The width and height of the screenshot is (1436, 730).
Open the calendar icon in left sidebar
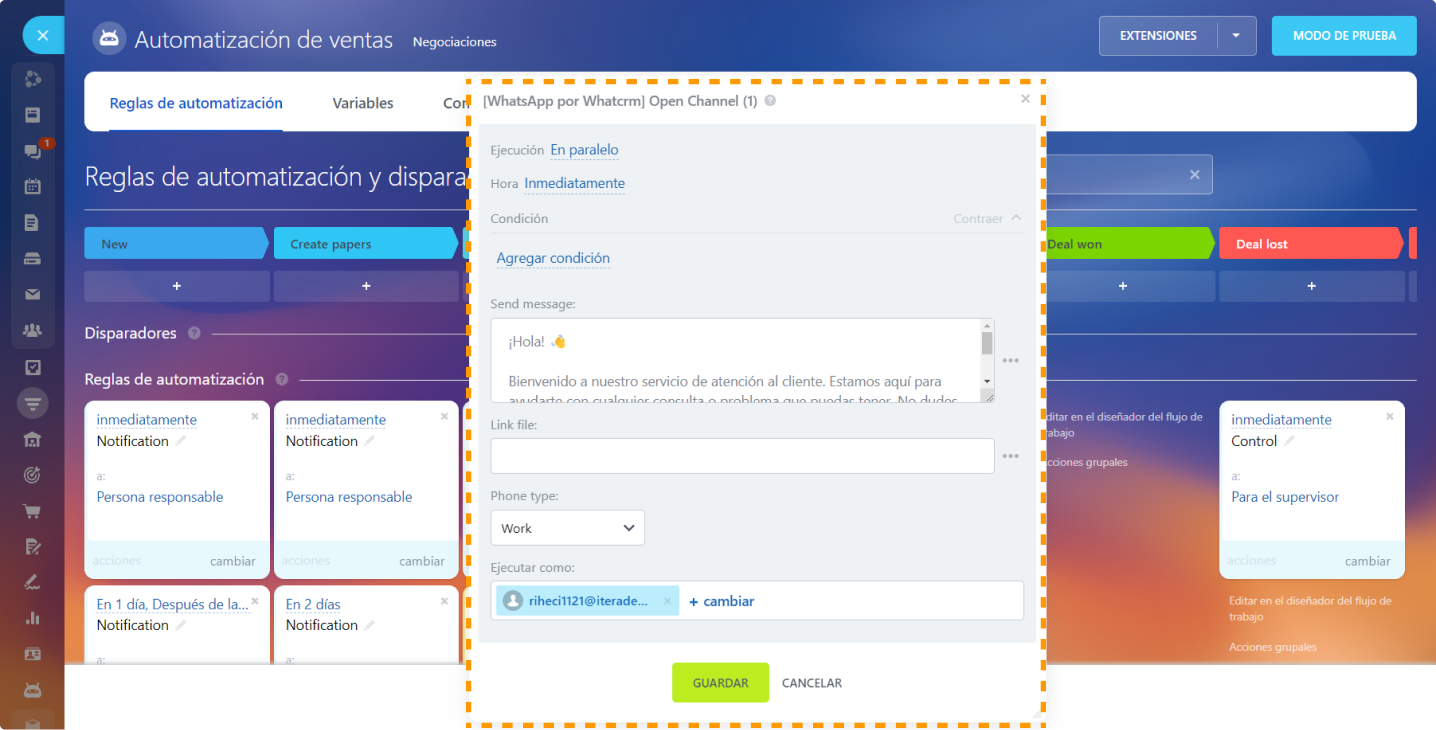[x=32, y=186]
